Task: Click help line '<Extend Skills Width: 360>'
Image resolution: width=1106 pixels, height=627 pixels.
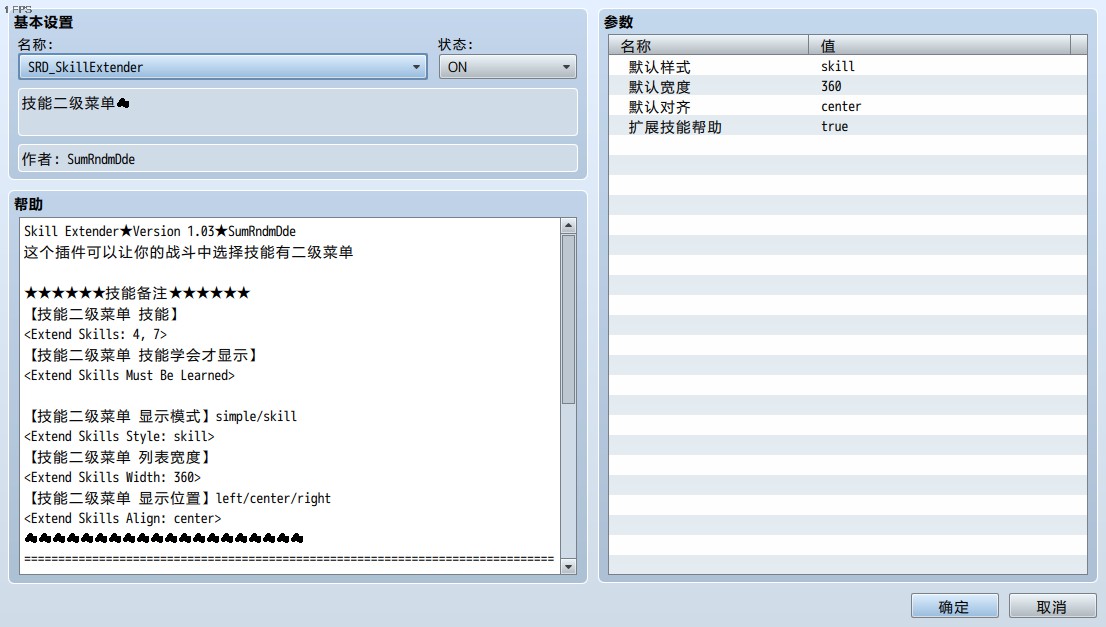Action: (112, 477)
